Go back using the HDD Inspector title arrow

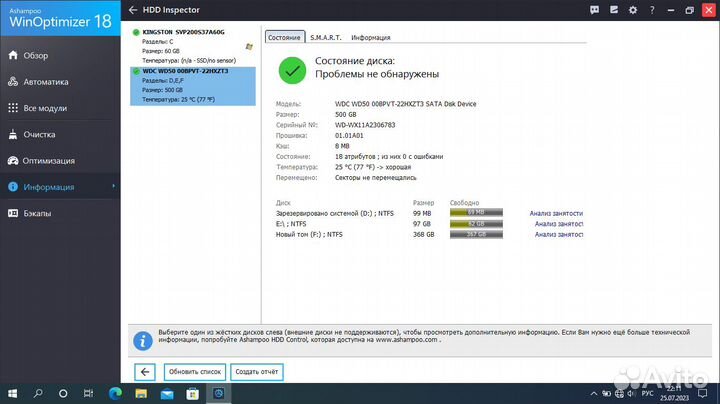[133, 10]
